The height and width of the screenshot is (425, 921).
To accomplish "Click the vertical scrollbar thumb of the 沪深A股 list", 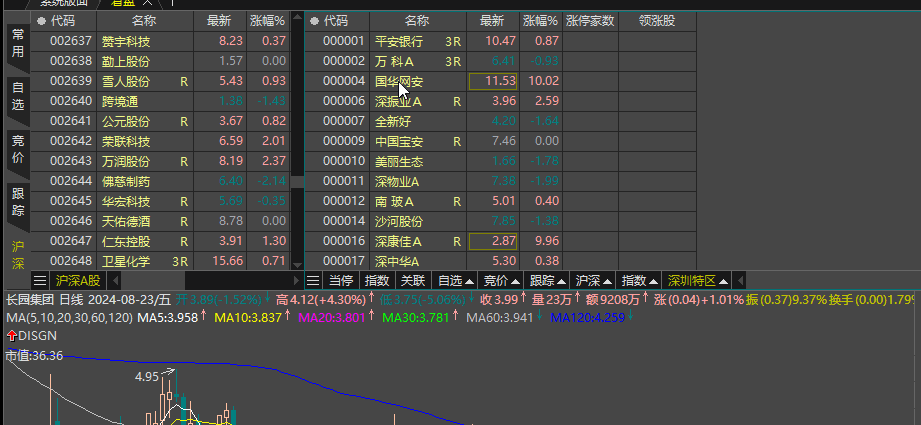I will click(x=297, y=181).
